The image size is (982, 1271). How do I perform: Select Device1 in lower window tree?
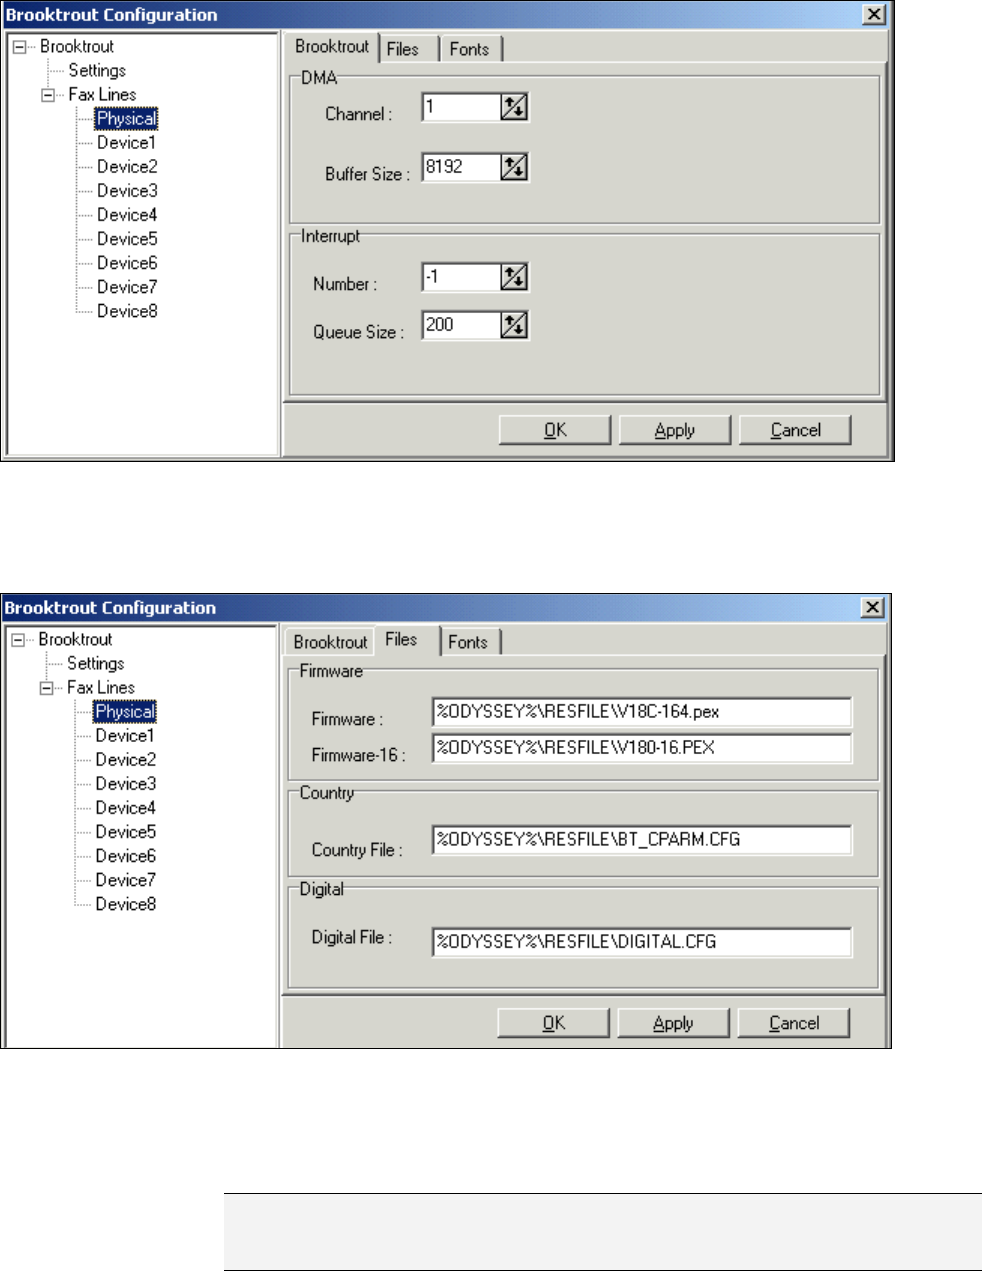(x=125, y=736)
